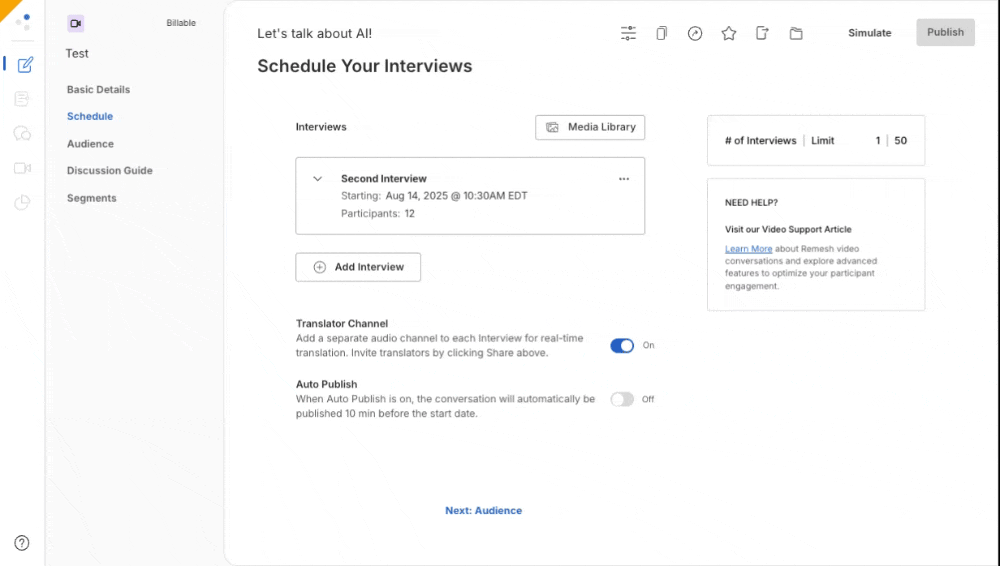This screenshot has width=1000, height=566.
Task: Open the chat bubbles icon in left sidebar
Action: coord(22,133)
